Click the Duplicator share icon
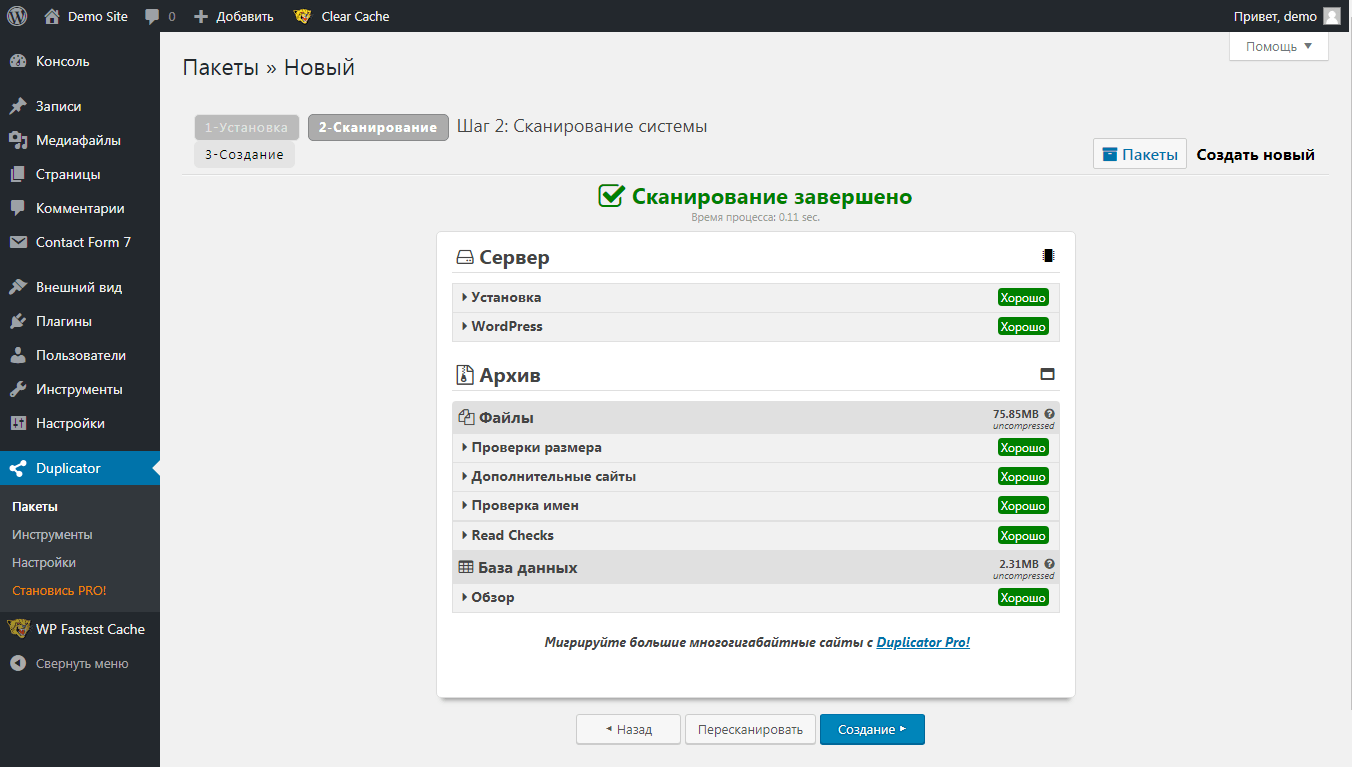The width and height of the screenshot is (1352, 767). pos(18,468)
